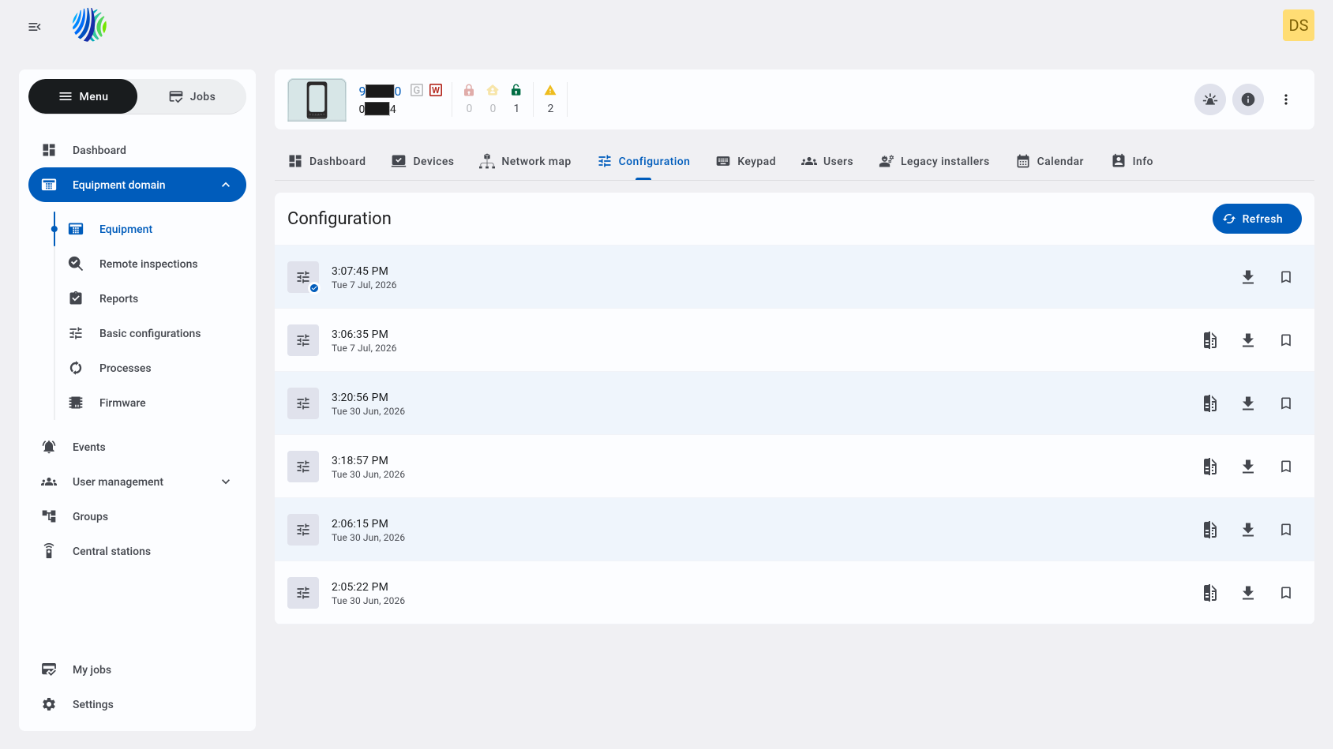
Task: Bookmark the 3:07:45 PM configuration
Action: tap(1286, 277)
